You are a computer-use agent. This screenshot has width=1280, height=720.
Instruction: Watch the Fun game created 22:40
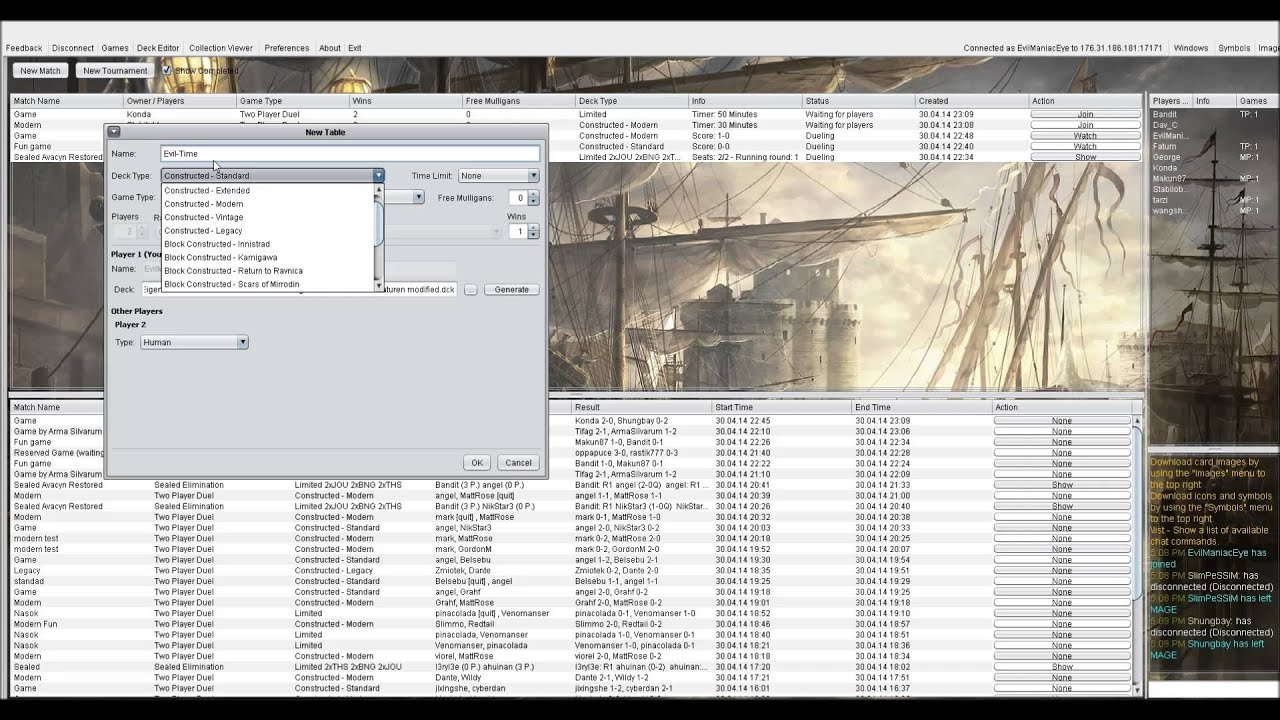(1085, 147)
